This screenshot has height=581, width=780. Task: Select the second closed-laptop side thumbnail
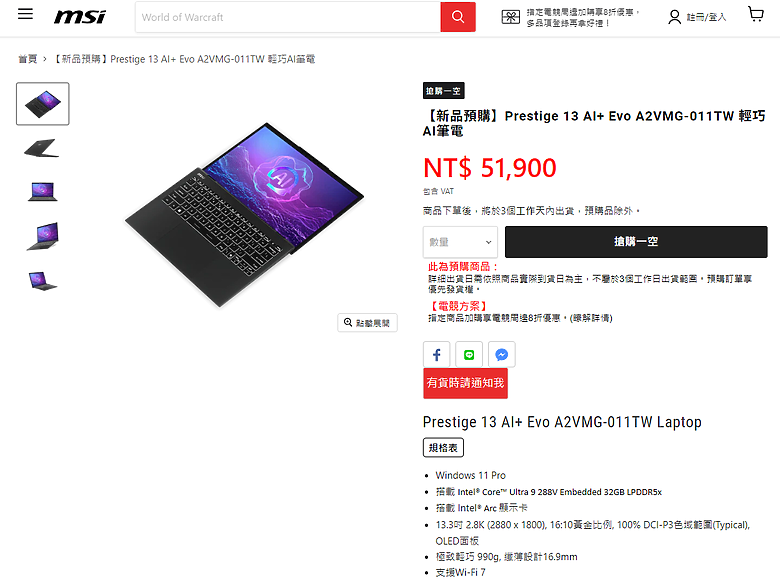42,148
